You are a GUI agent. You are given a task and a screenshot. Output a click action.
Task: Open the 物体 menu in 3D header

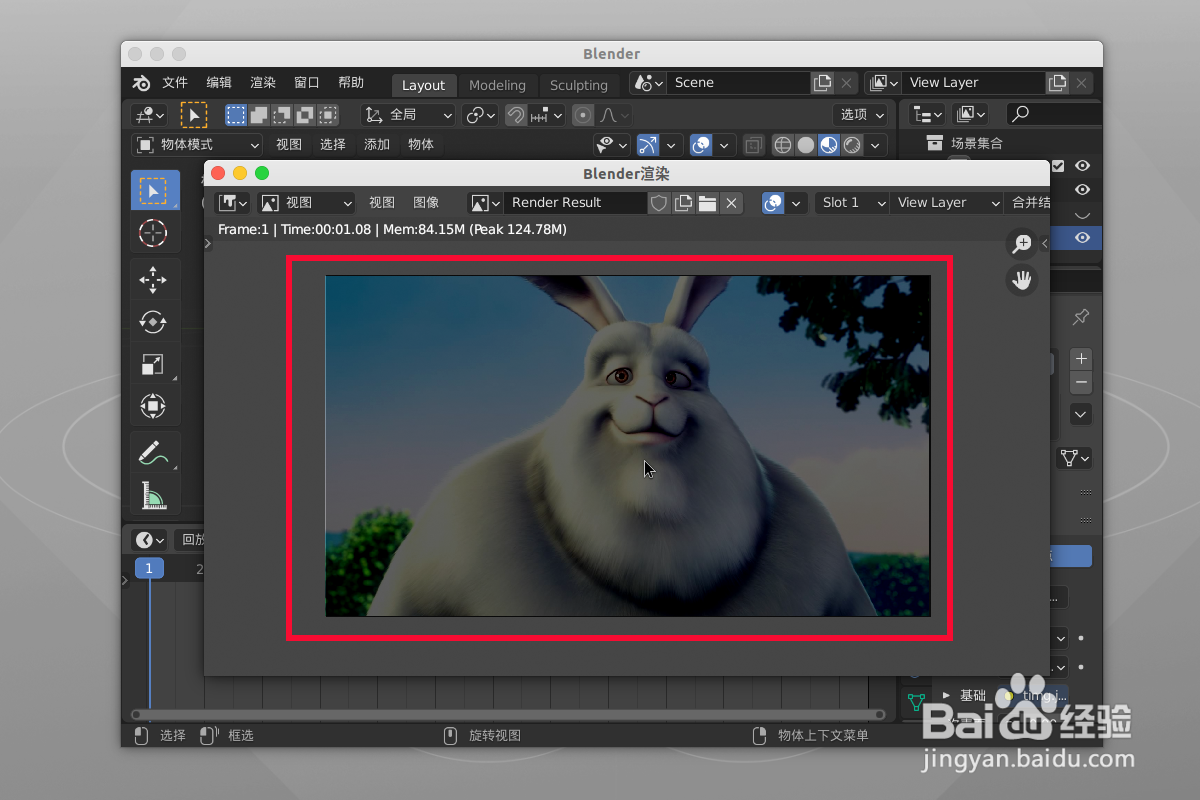421,145
